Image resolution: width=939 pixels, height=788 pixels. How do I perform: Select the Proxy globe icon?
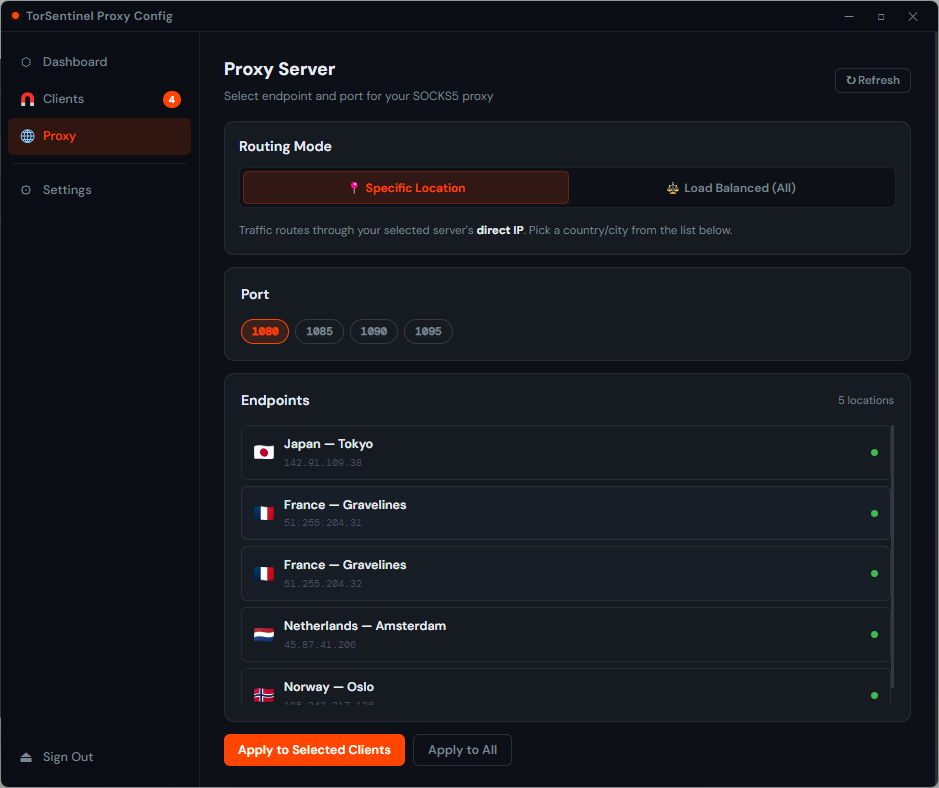point(28,136)
